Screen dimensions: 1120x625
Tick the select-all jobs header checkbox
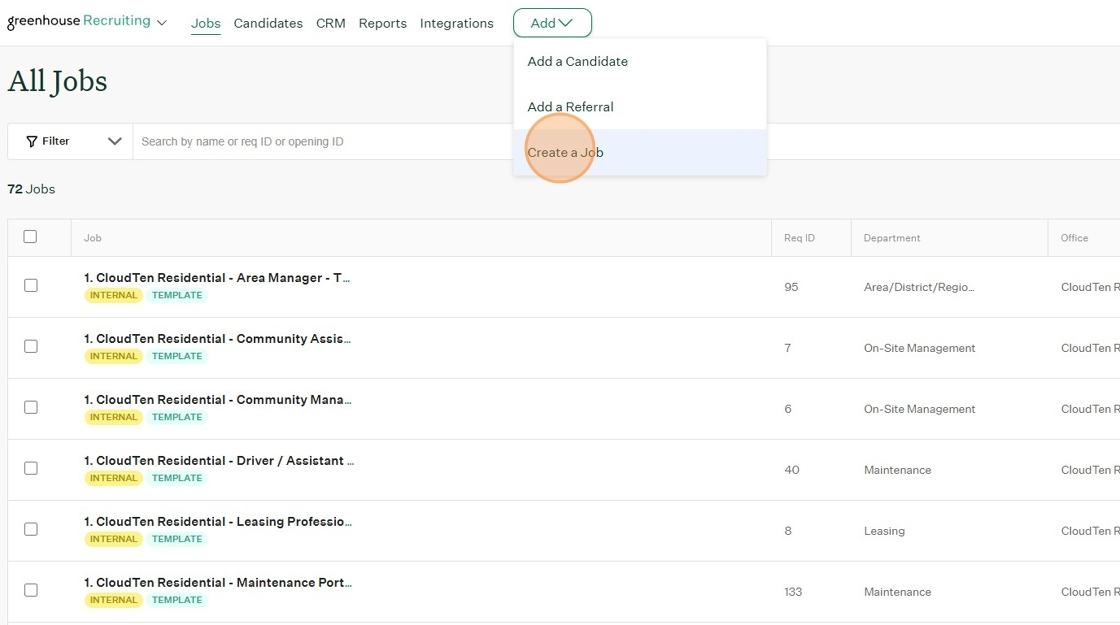point(30,236)
